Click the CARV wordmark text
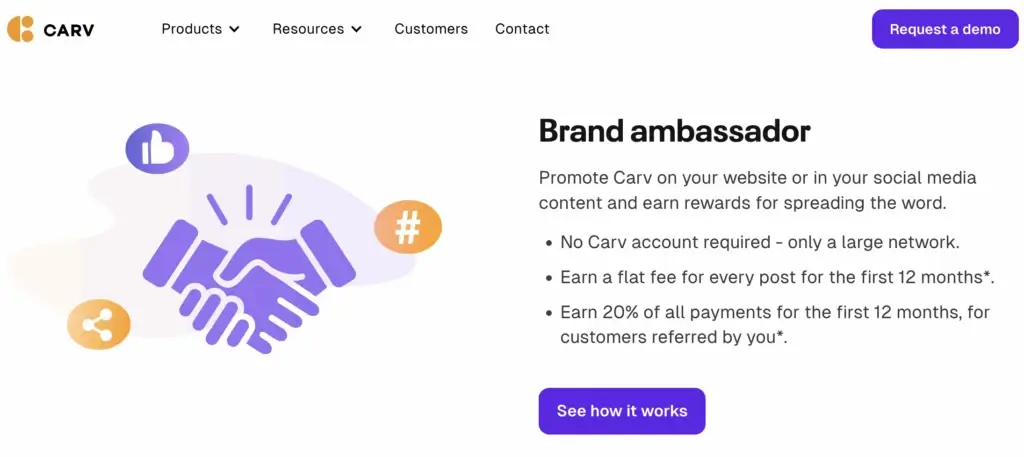This screenshot has height=457, width=1024. [69, 30]
